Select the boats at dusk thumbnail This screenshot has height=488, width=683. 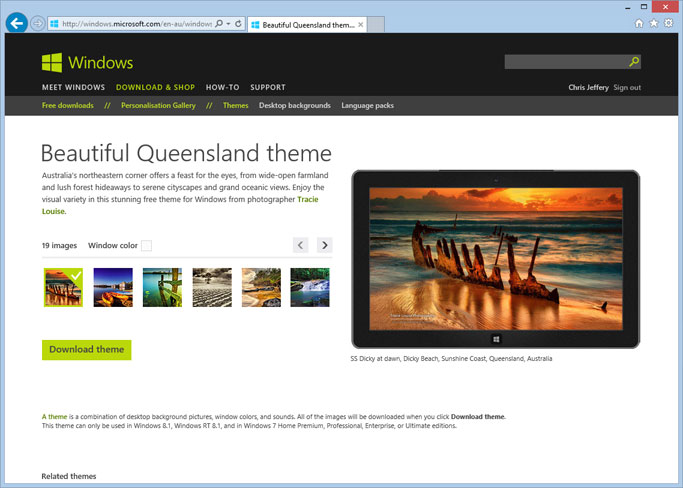[113, 287]
